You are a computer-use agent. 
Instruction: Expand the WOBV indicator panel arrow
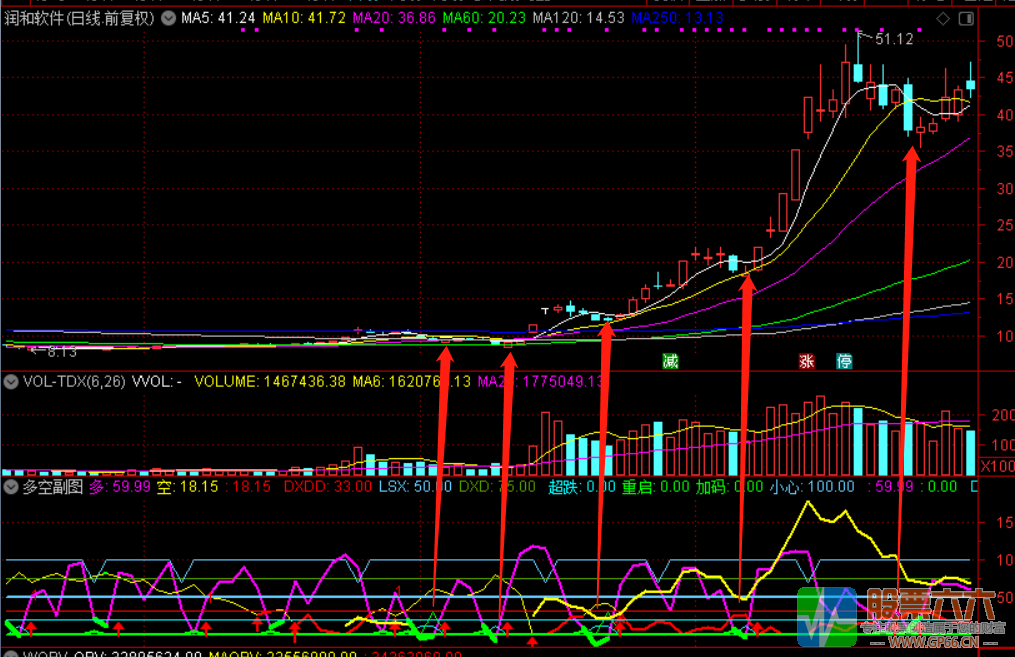tap(11, 653)
